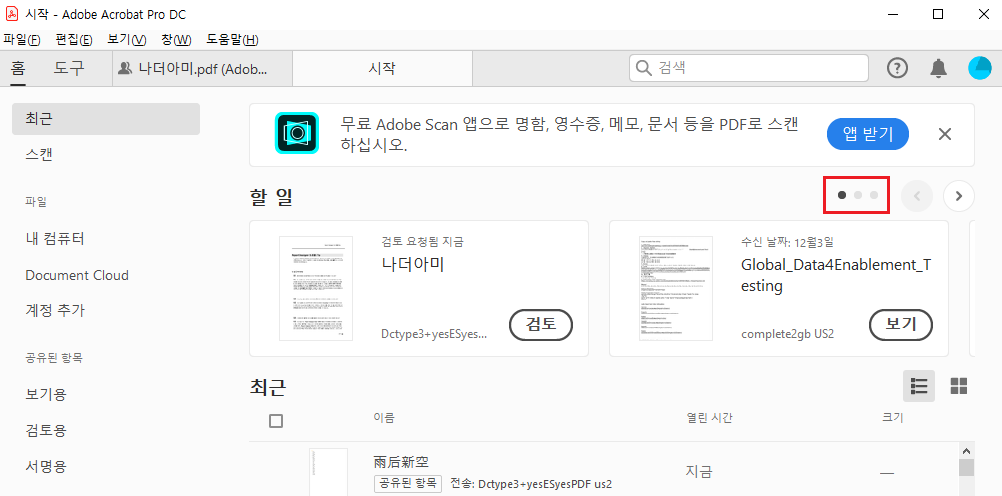
Task: Select the third carousel page dot
Action: pyautogui.click(x=874, y=196)
